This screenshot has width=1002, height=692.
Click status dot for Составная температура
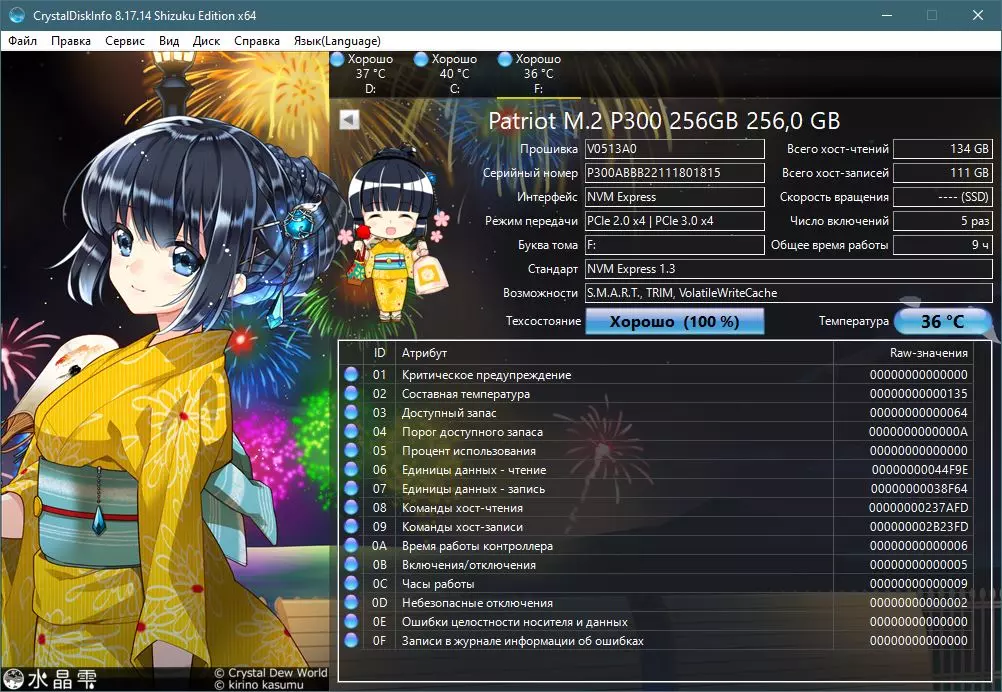click(x=351, y=394)
